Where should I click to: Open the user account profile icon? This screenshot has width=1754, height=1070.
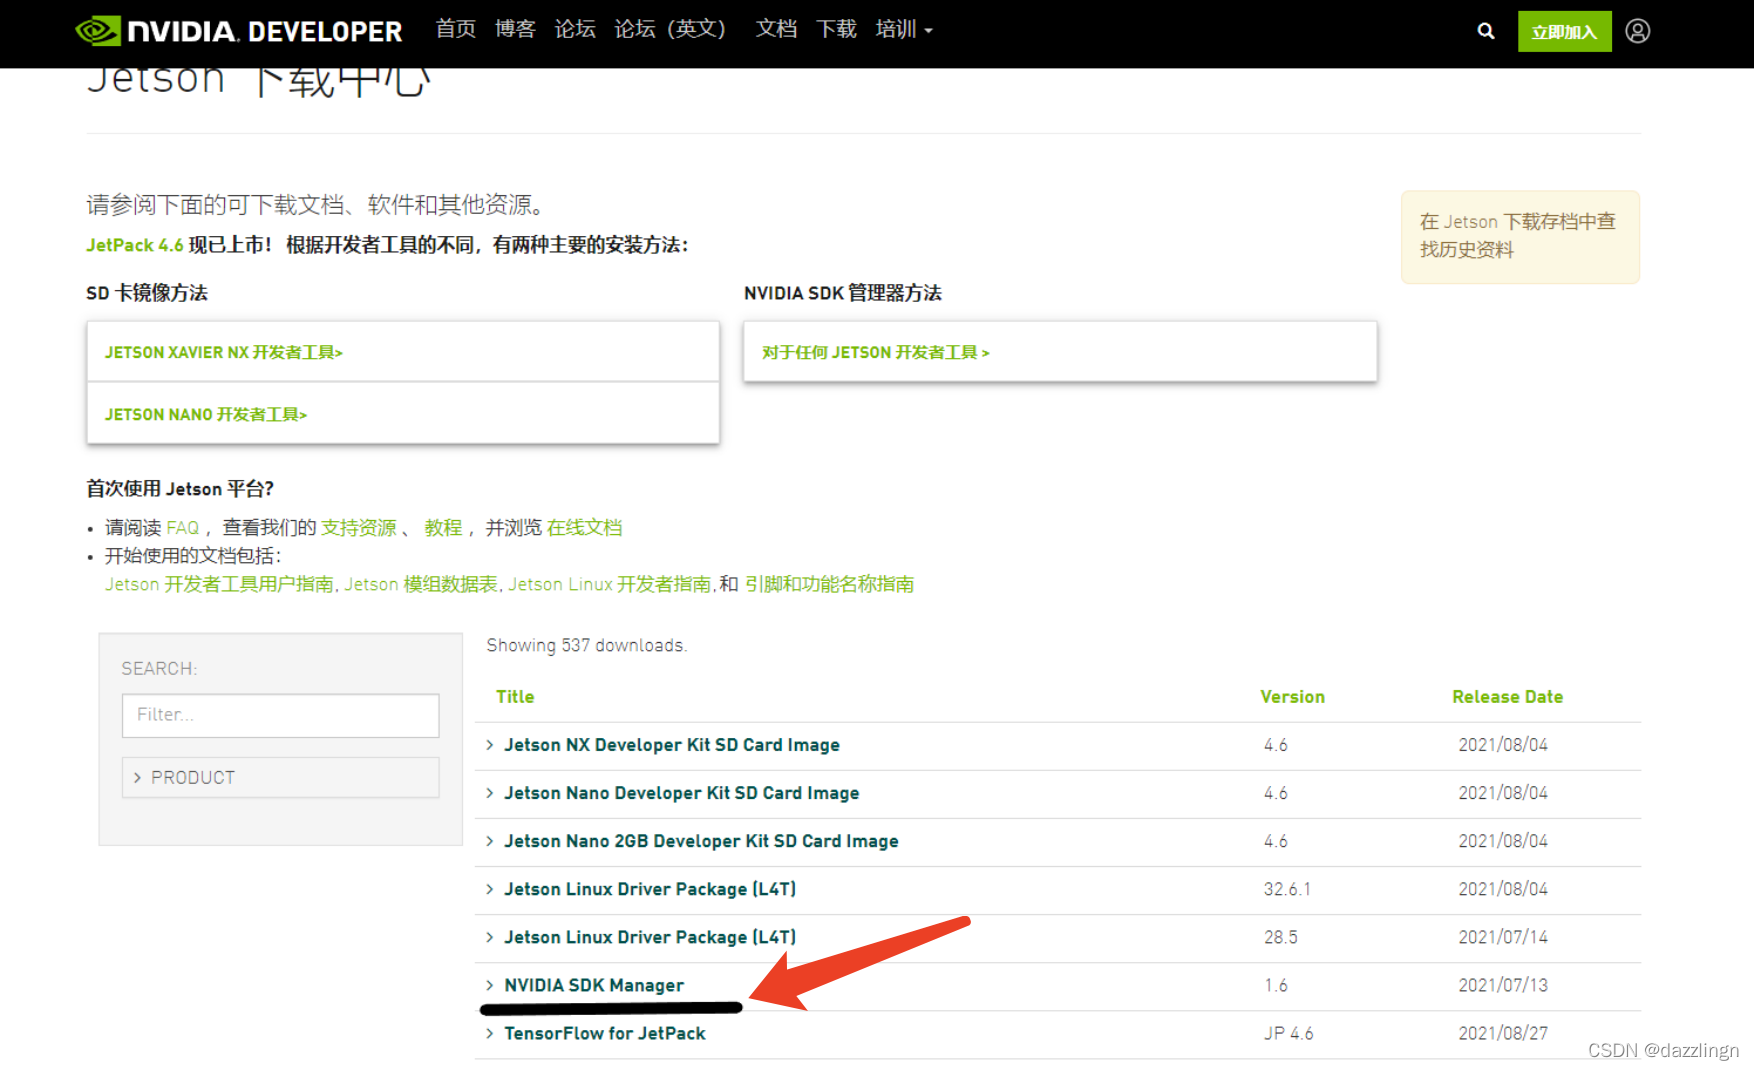[x=1637, y=31]
